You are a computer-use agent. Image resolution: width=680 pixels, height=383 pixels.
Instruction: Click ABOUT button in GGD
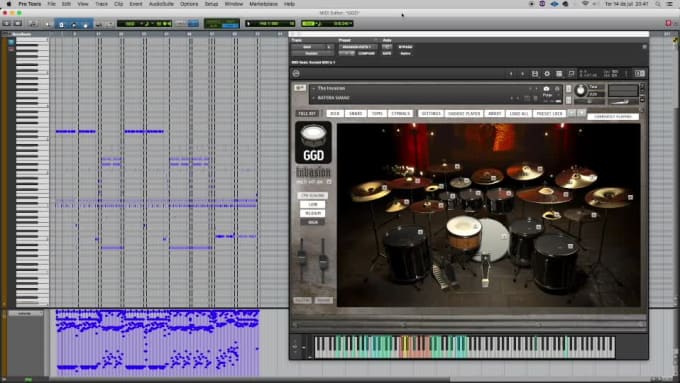click(x=494, y=114)
